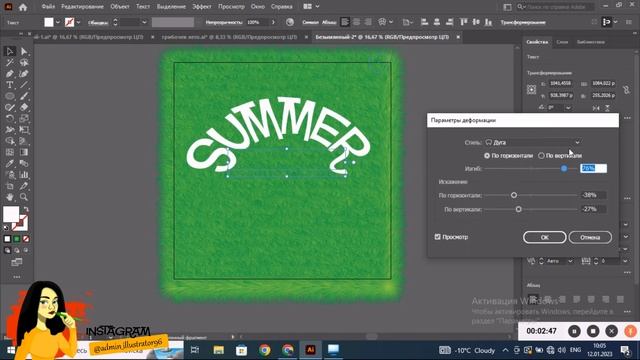Viewport: 640px width, 360px height.
Task: Open File Explorer from the taskbar
Action: (219, 350)
